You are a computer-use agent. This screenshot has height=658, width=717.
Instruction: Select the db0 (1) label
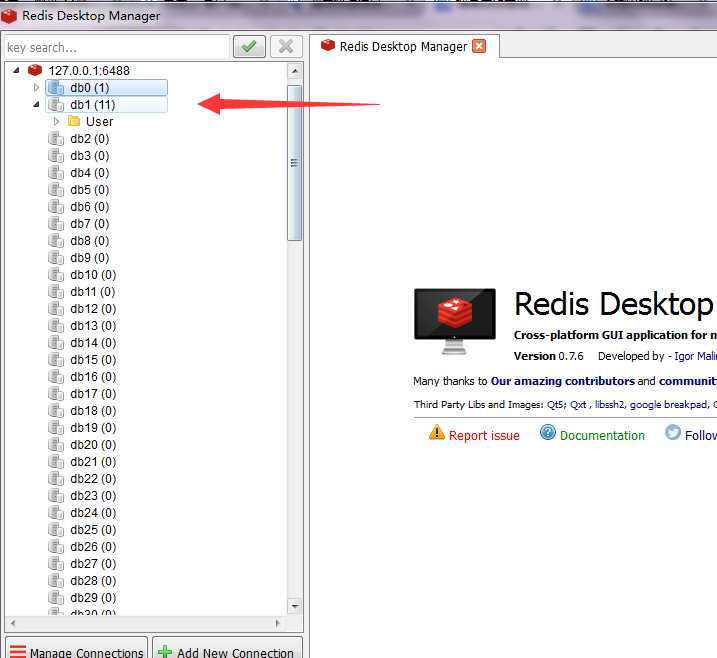click(90, 87)
